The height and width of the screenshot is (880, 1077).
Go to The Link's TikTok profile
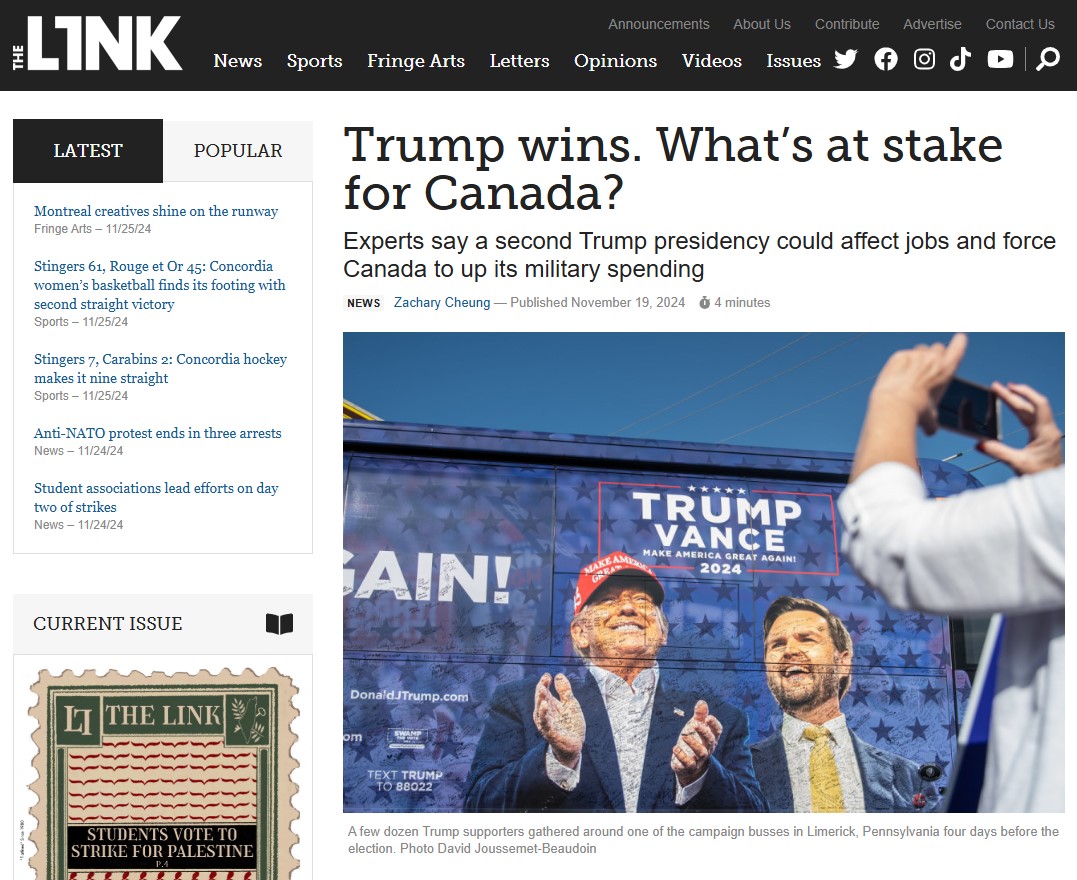(x=960, y=60)
